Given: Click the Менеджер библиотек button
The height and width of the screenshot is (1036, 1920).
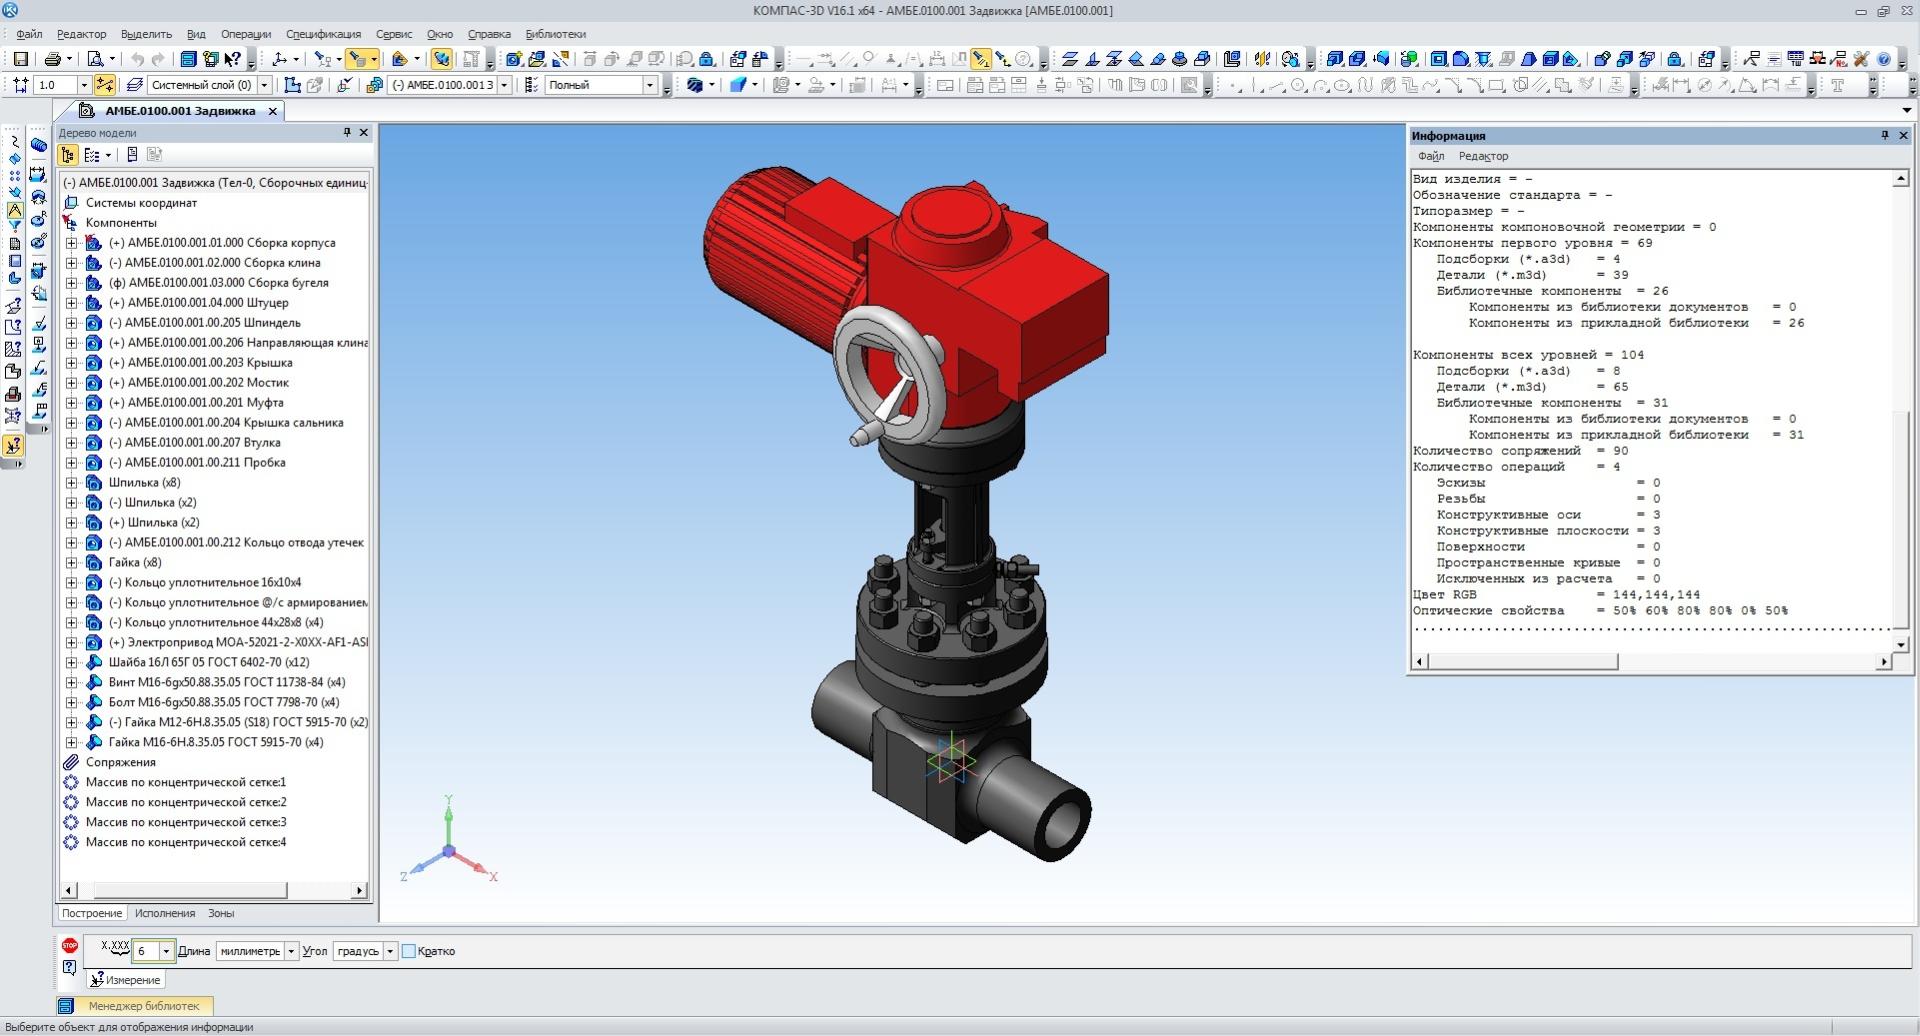Looking at the screenshot, I should click(143, 1006).
